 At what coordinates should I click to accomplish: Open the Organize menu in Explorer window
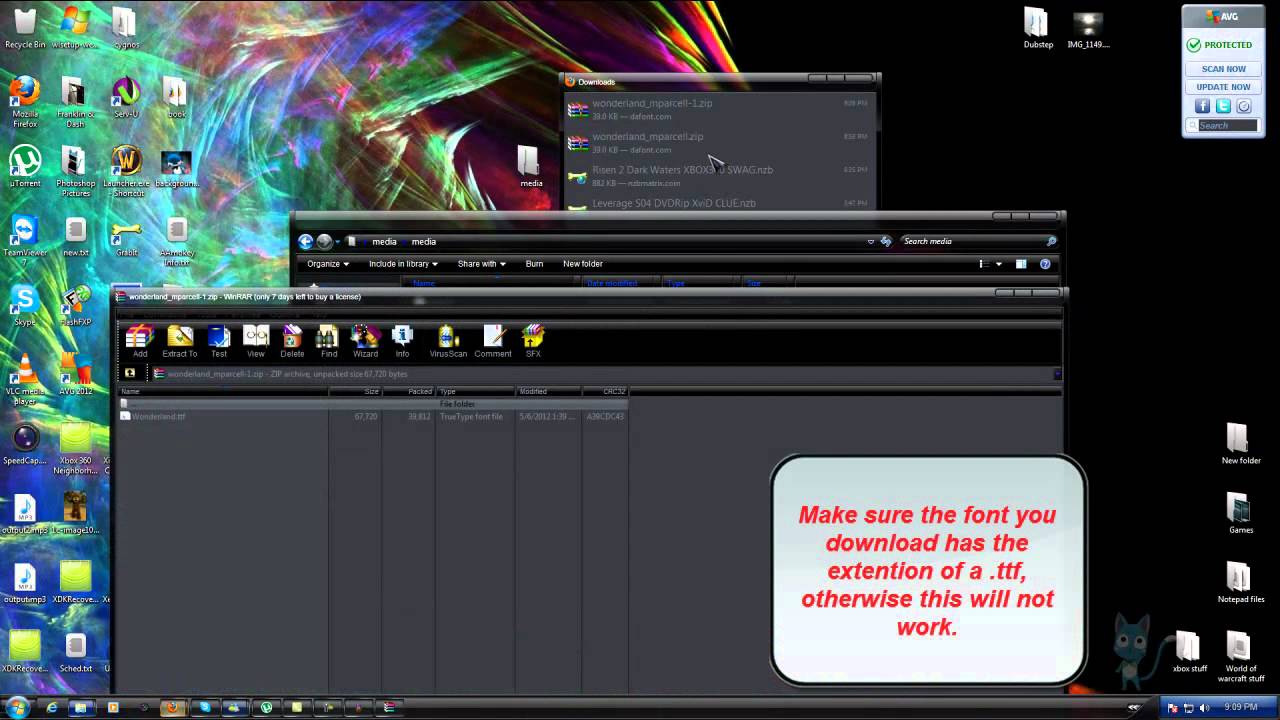328,264
